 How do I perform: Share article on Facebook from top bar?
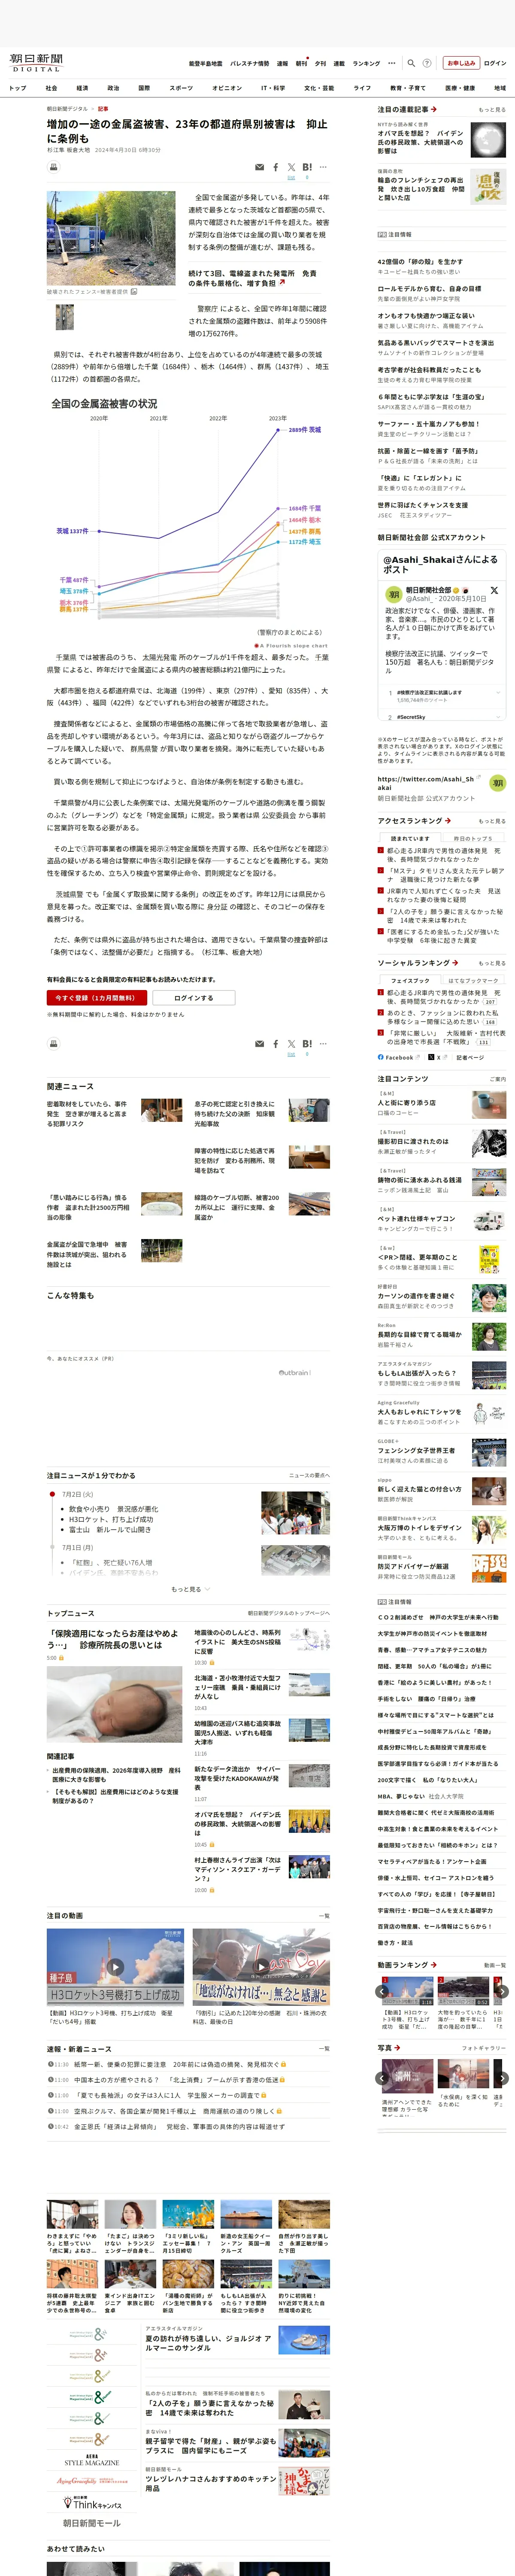[276, 168]
